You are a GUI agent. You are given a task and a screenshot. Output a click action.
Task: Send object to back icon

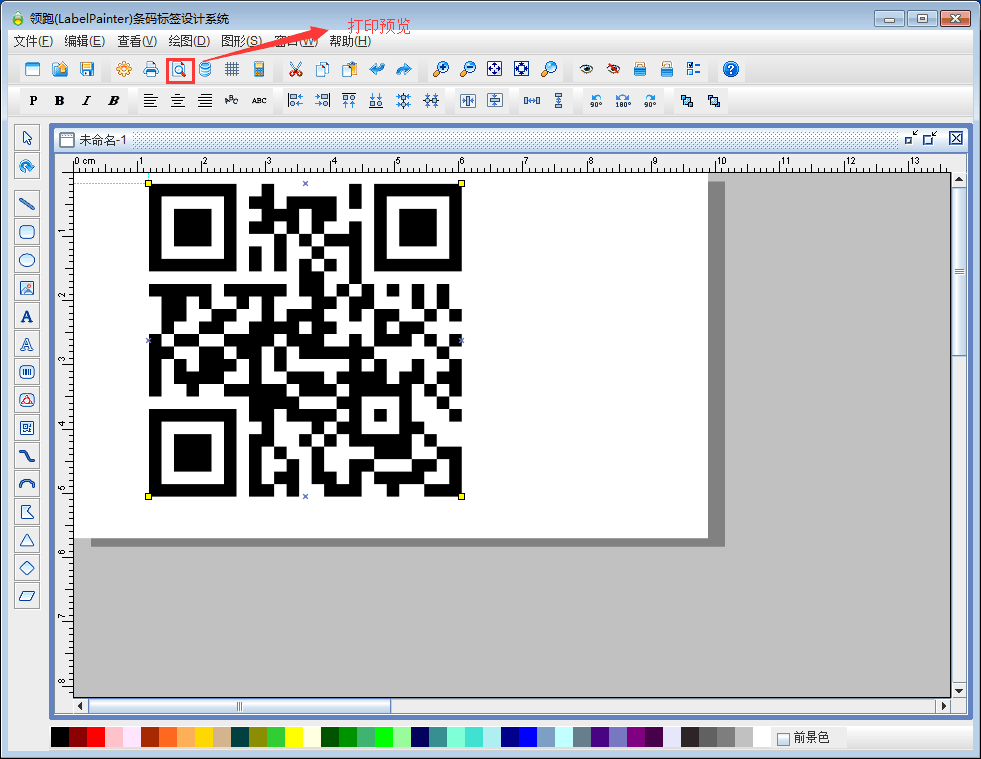click(714, 101)
